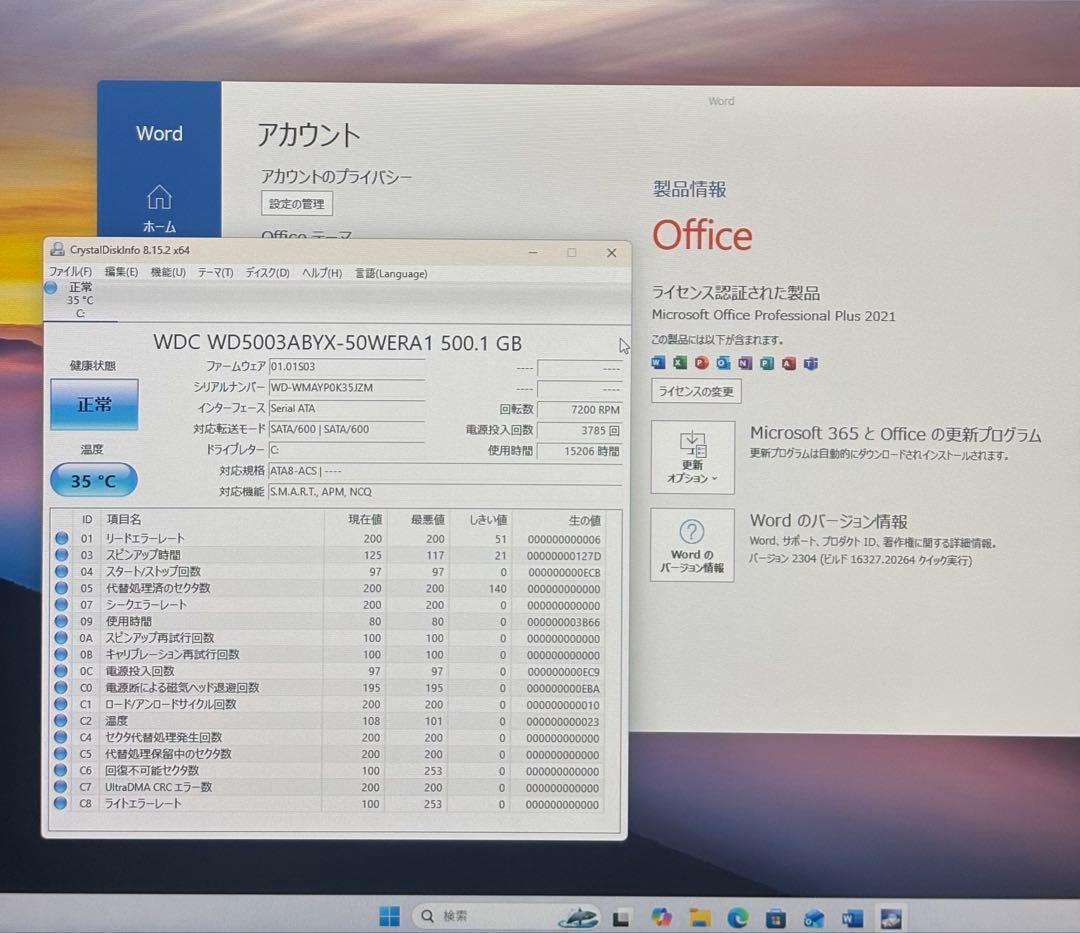The image size is (1080, 933).
Task: Click the rotation rate value 7200 RPM
Action: point(580,410)
